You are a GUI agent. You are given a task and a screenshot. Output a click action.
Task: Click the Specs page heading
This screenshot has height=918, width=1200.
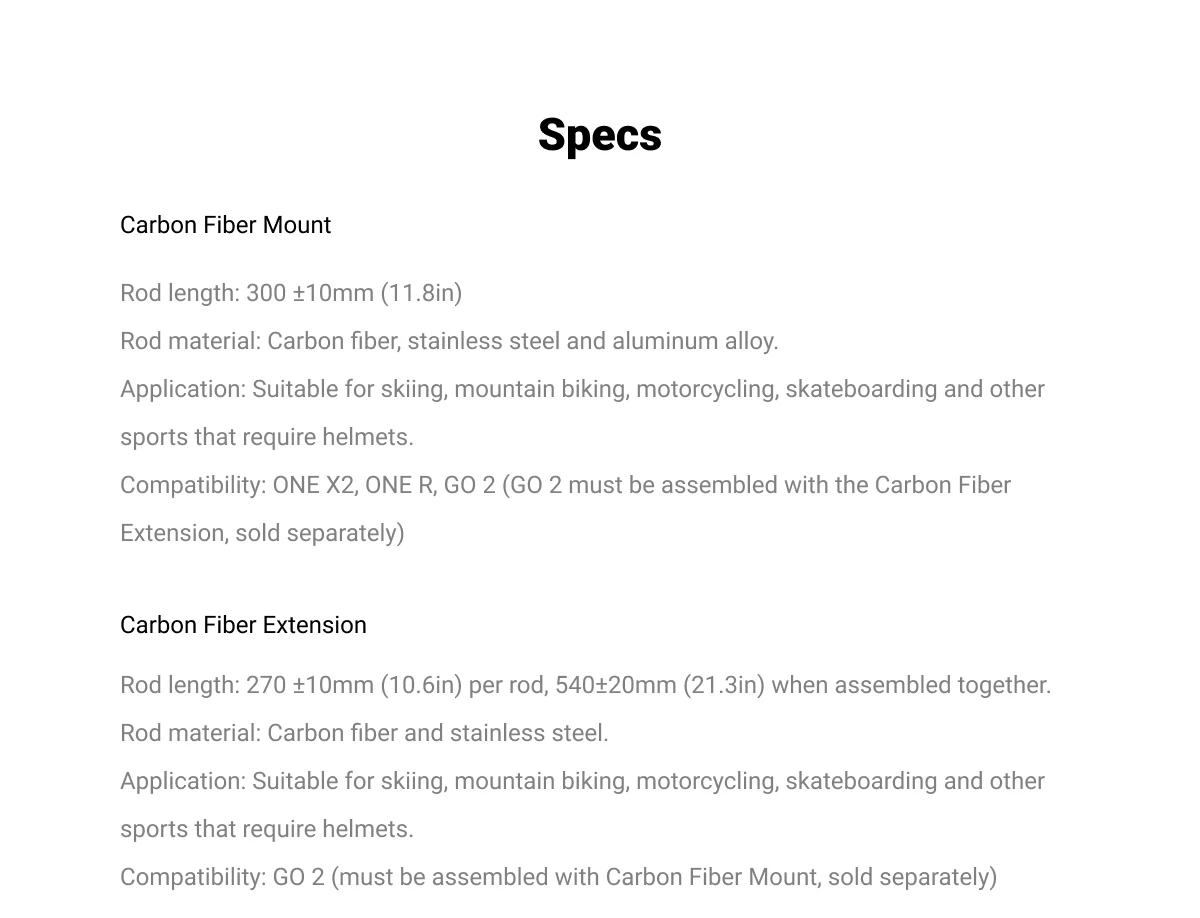[x=599, y=135]
